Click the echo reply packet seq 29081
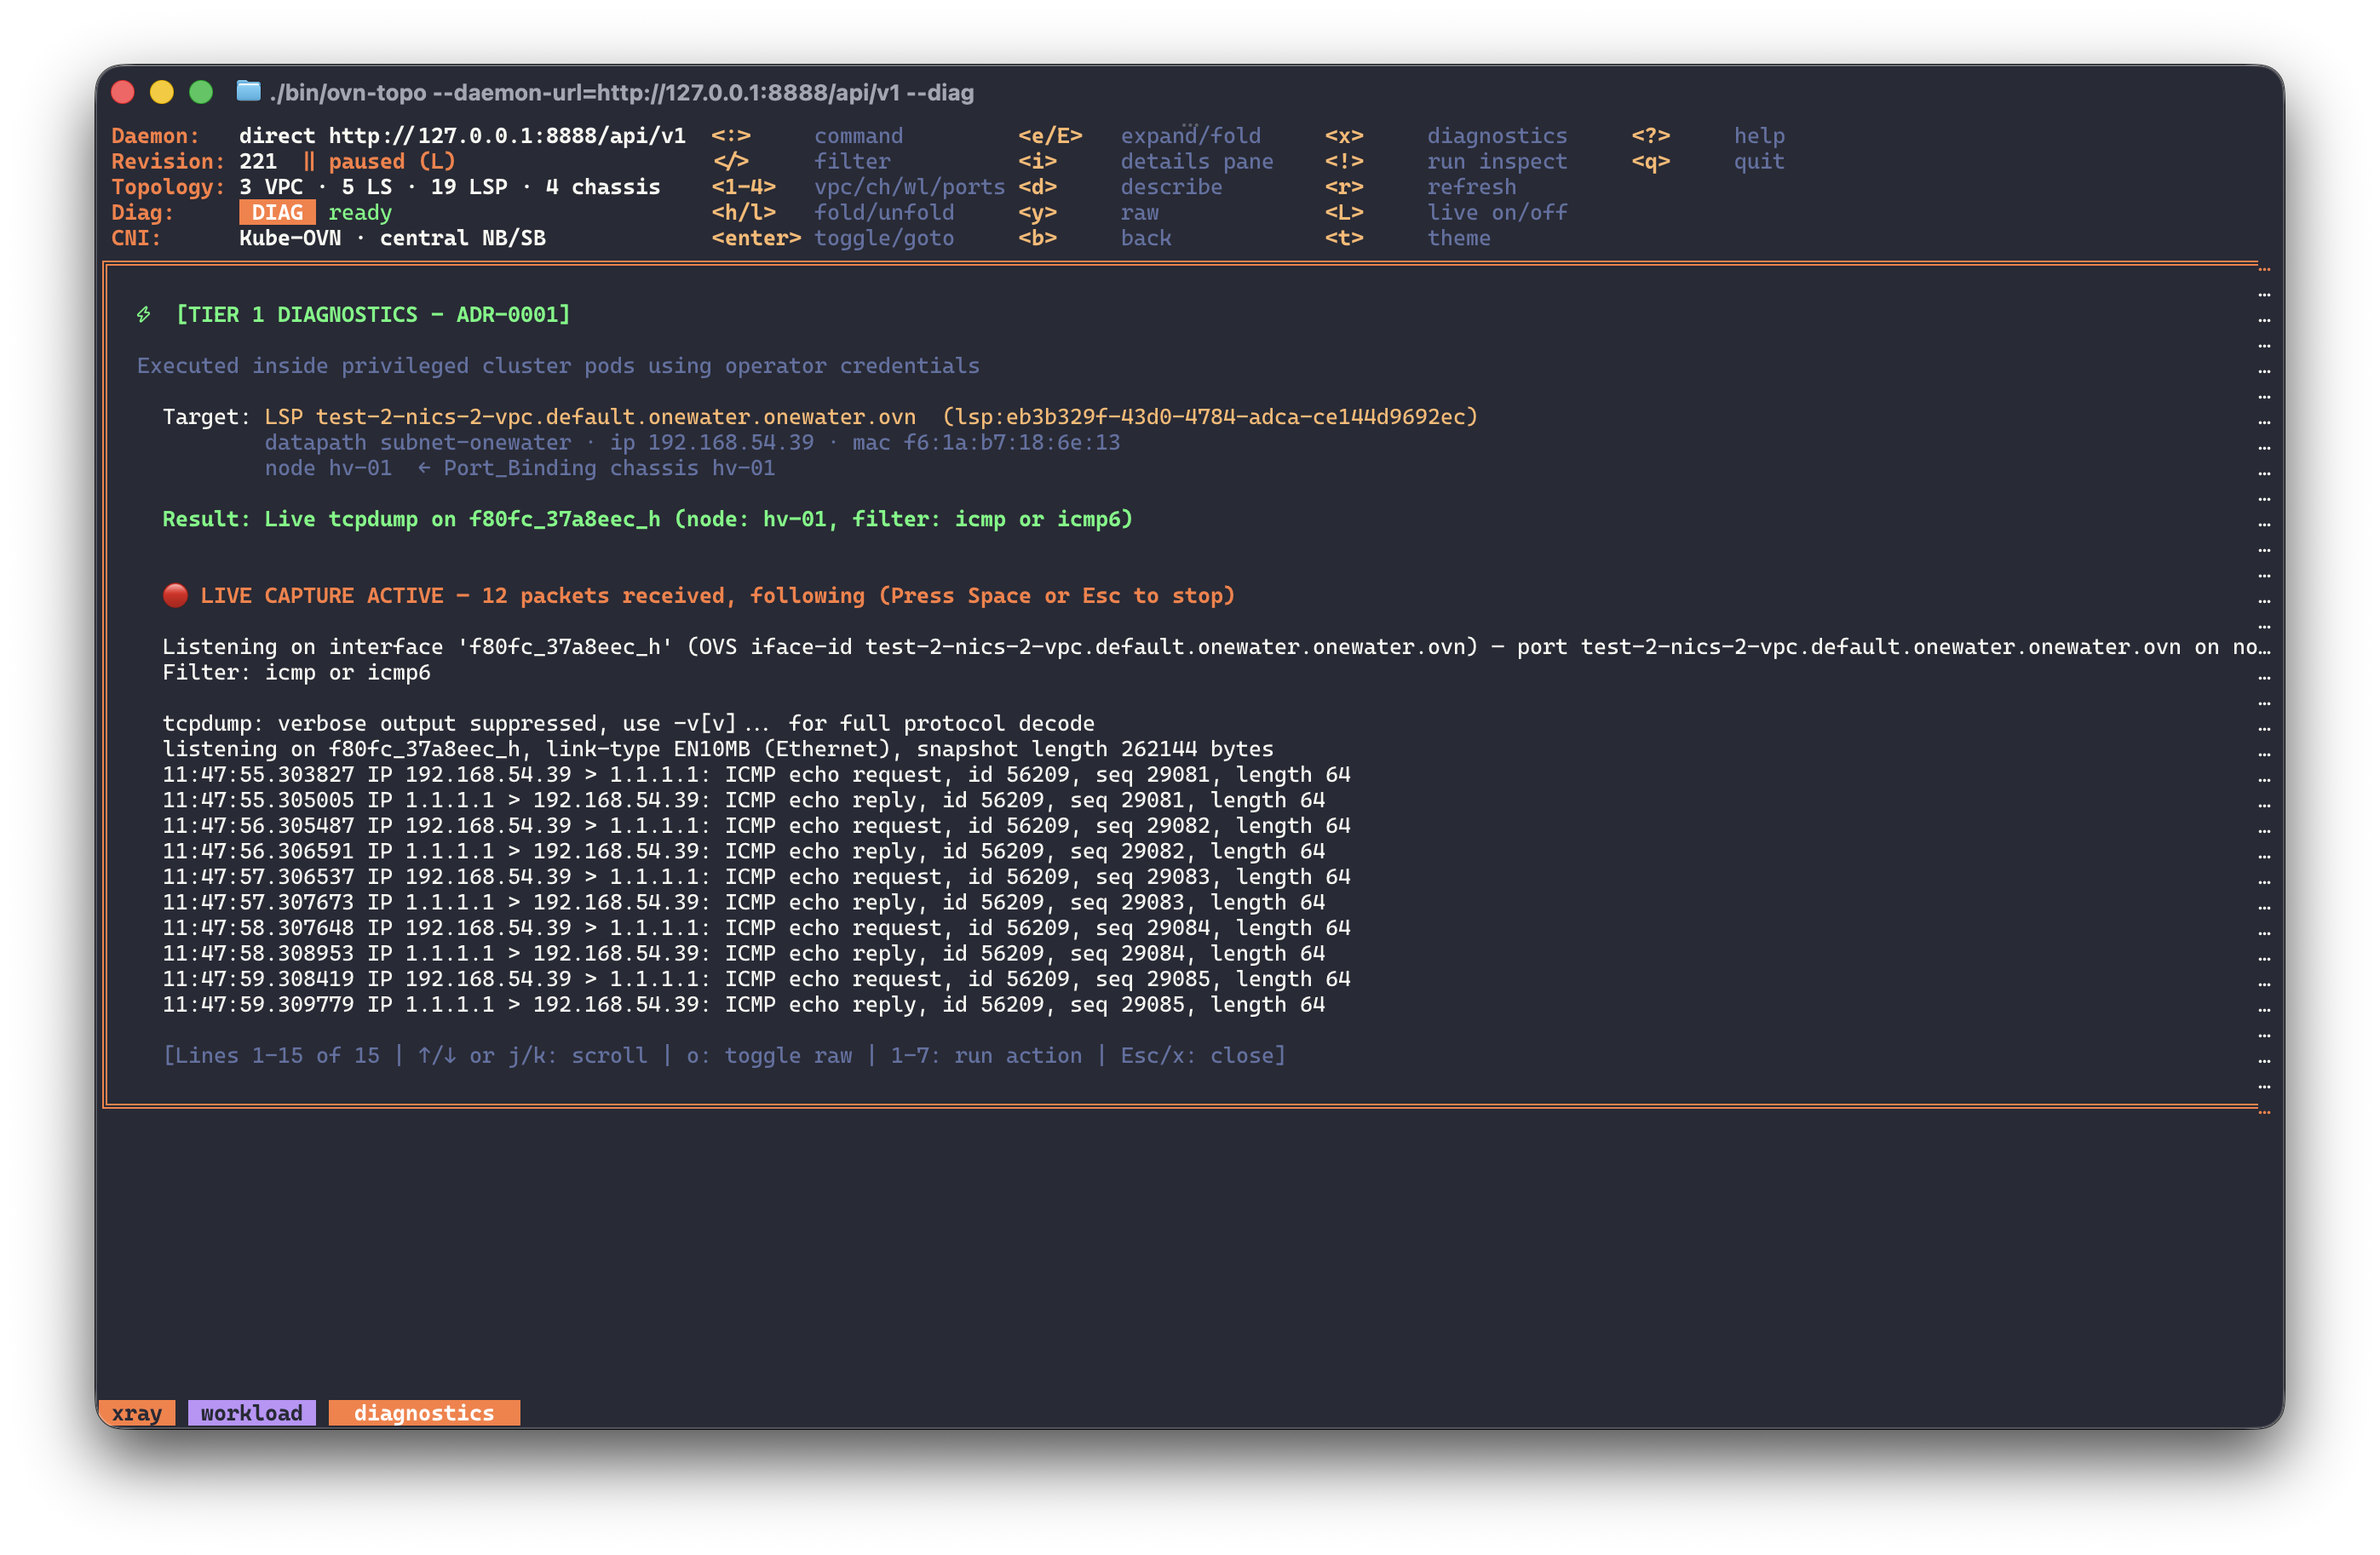Image resolution: width=2380 pixels, height=1555 pixels. (x=744, y=800)
